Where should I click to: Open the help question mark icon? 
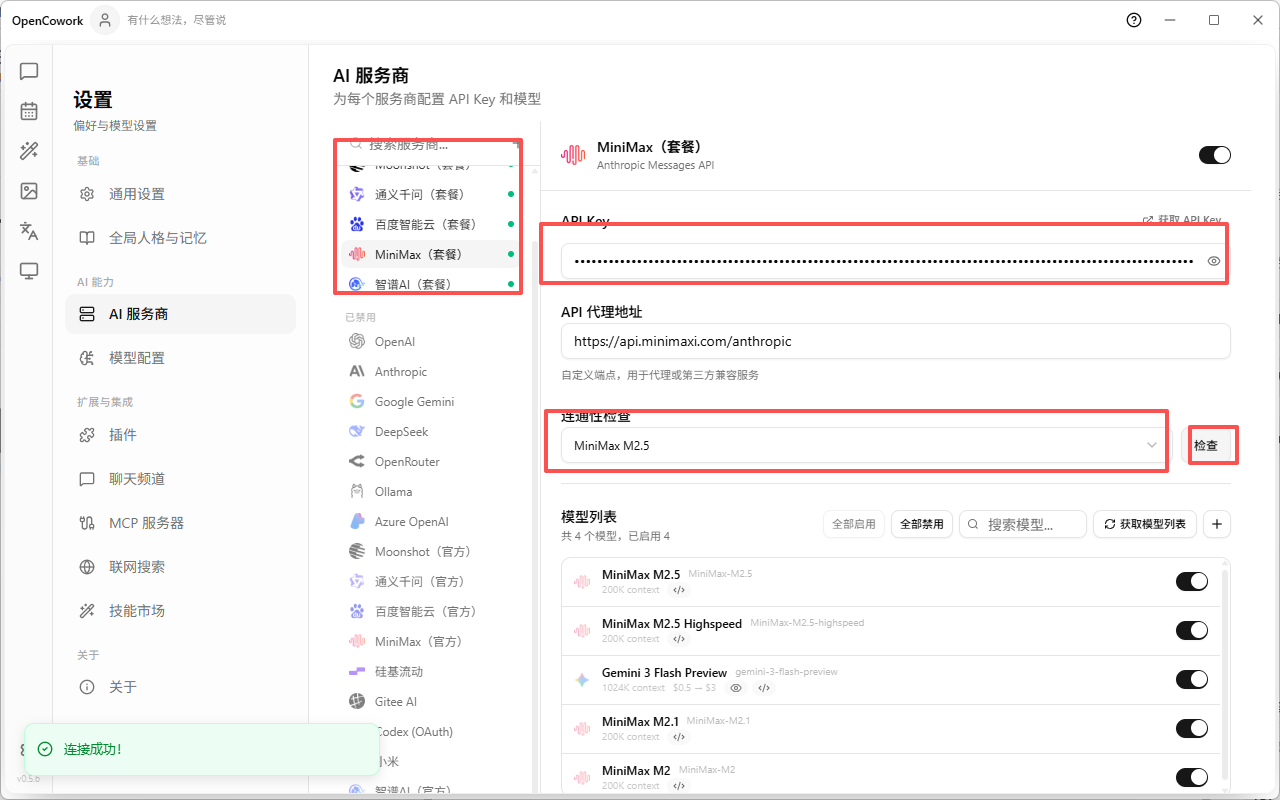pyautogui.click(x=1134, y=20)
